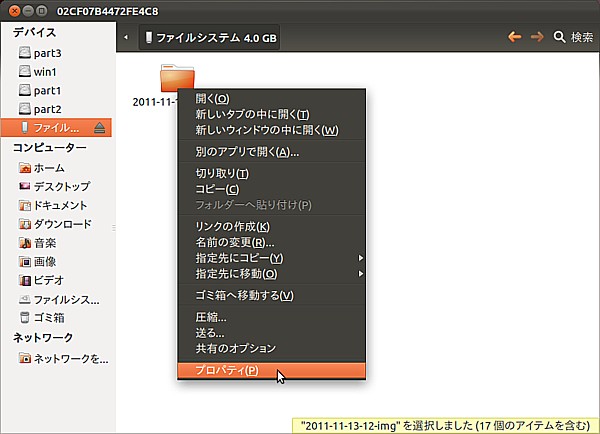Go forward with the right arrow
The height and width of the screenshot is (434, 600).
(x=537, y=37)
